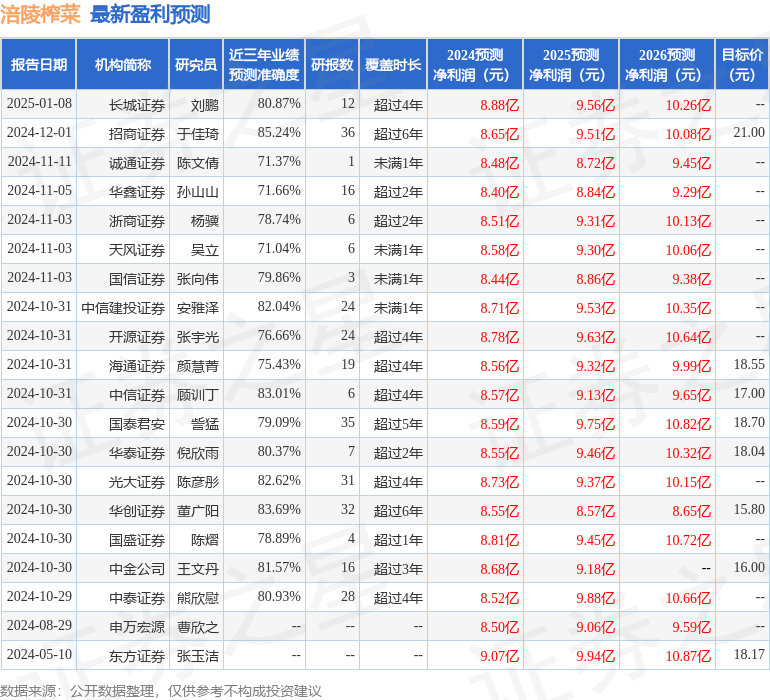Screen dimensions: 770x700
Task: Click researcher name 于佳琦
Action: (x=198, y=134)
